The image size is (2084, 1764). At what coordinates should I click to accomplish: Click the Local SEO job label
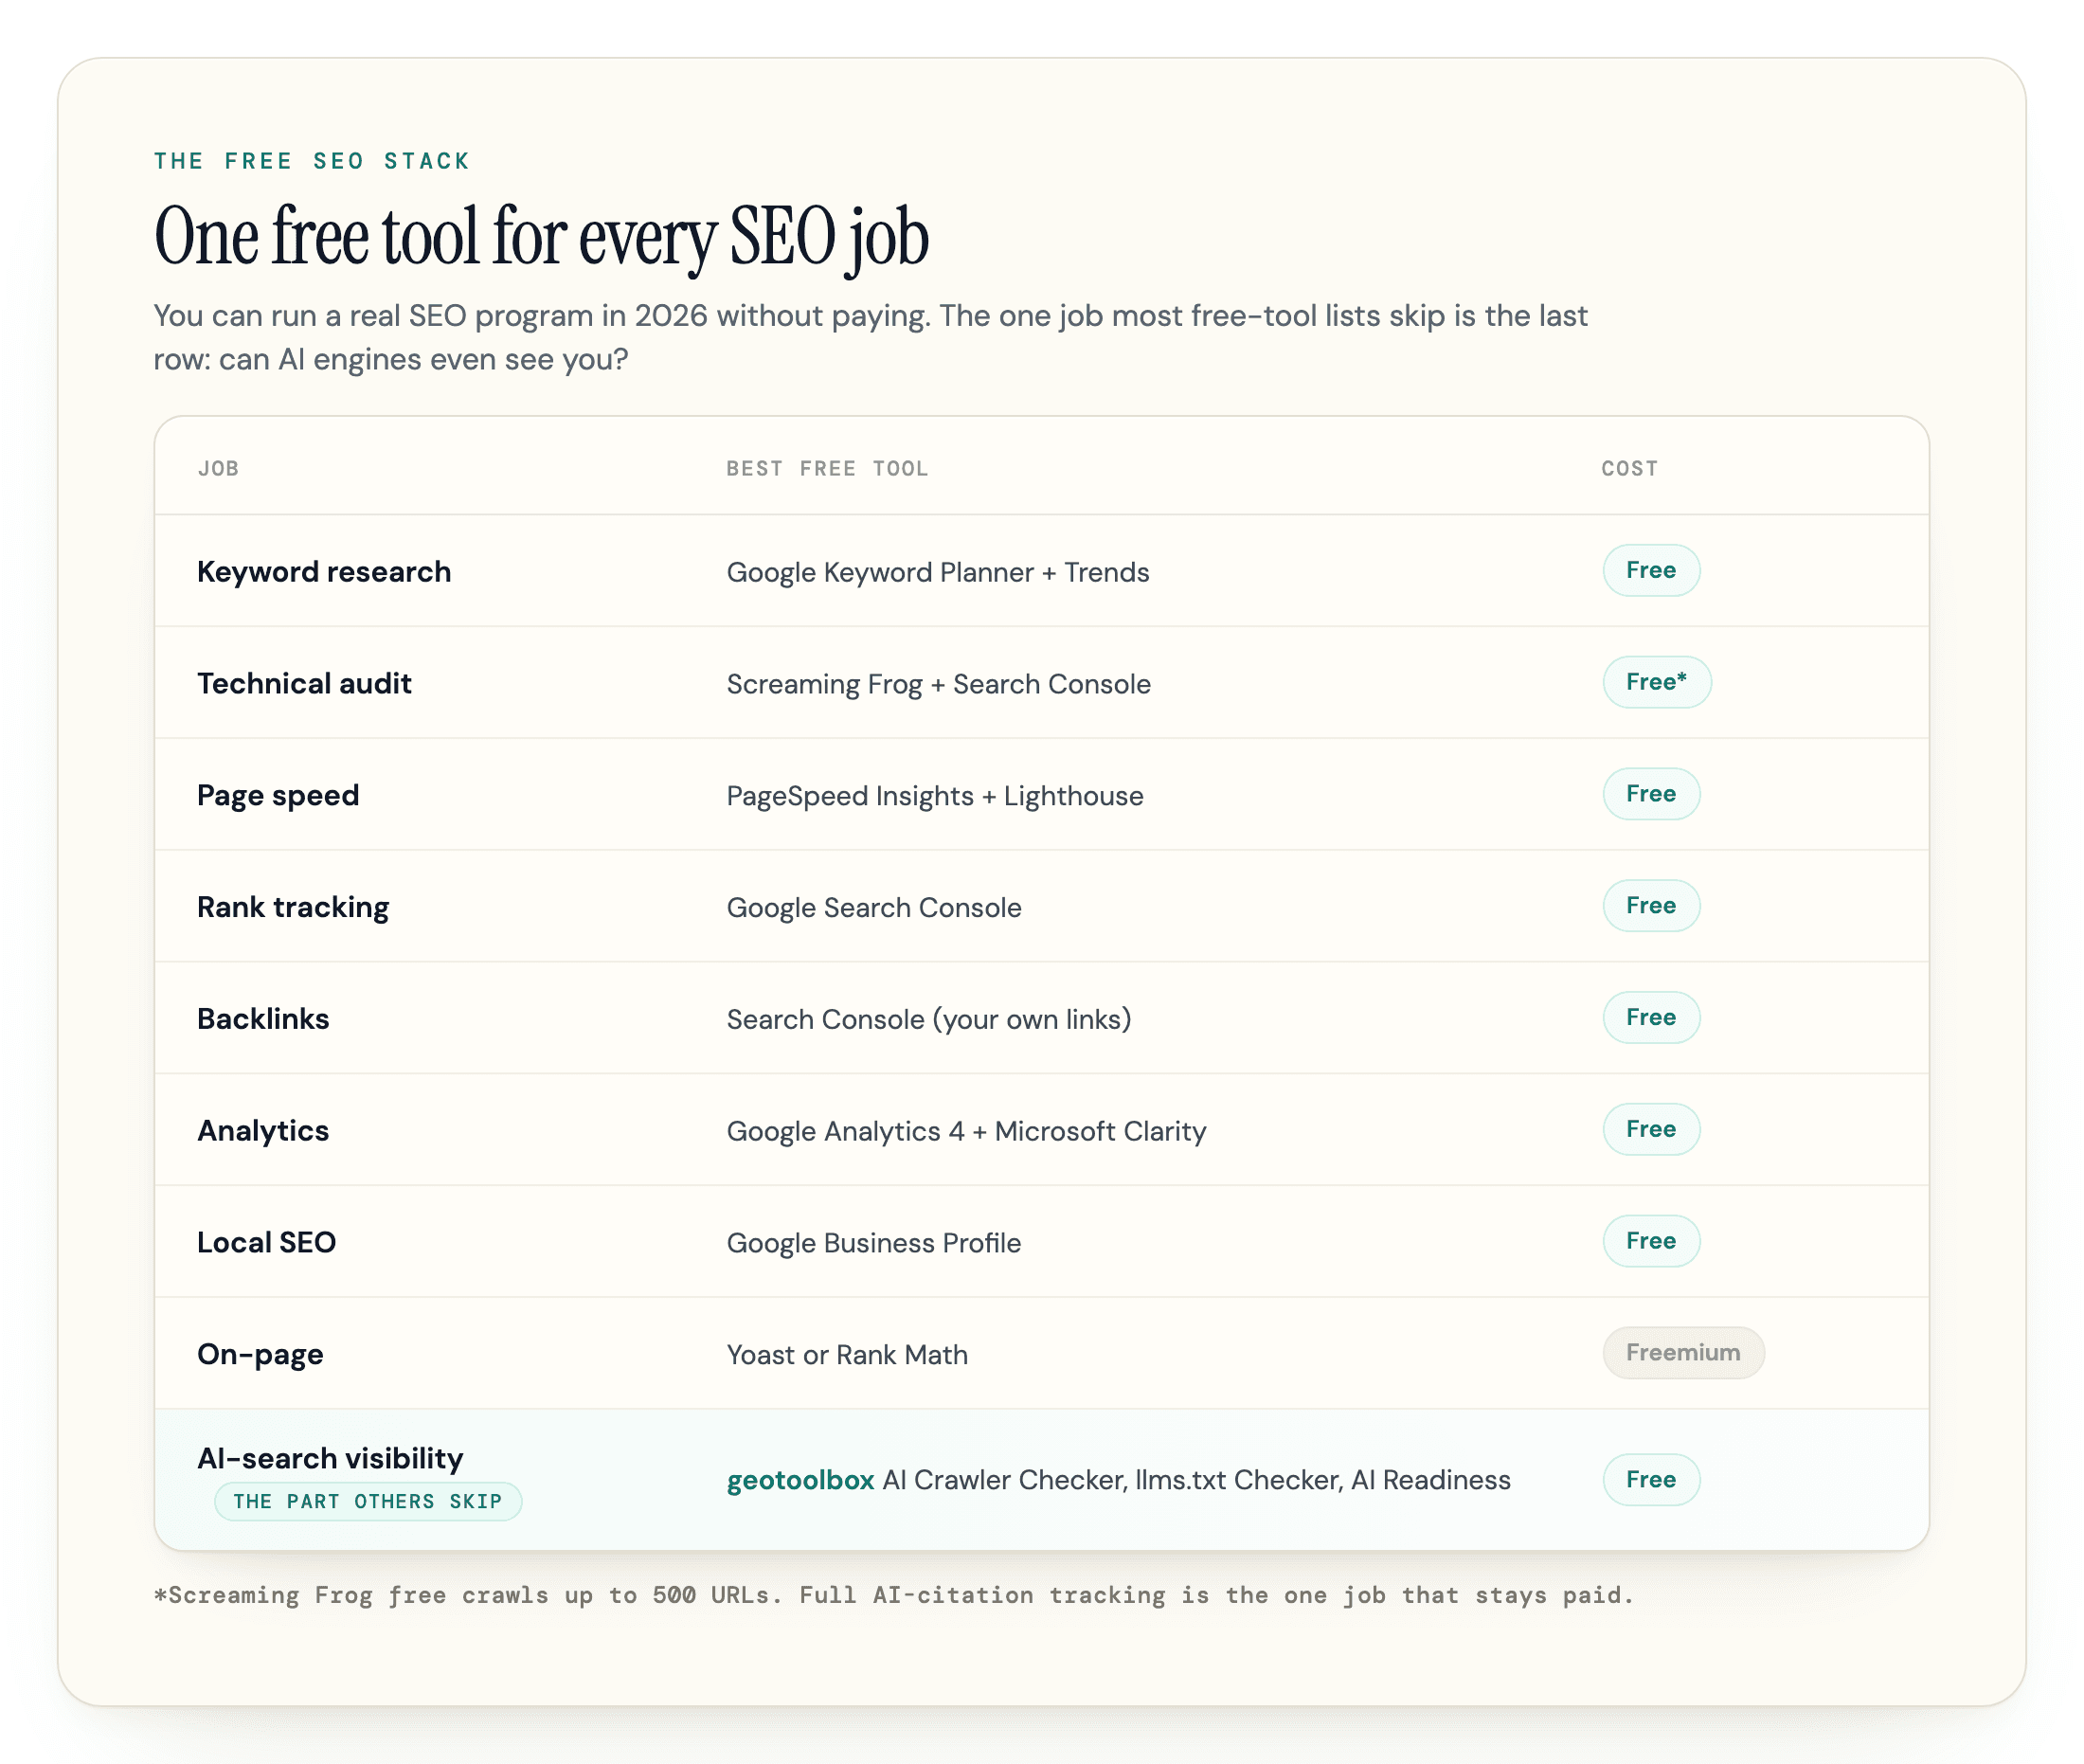pos(266,1243)
